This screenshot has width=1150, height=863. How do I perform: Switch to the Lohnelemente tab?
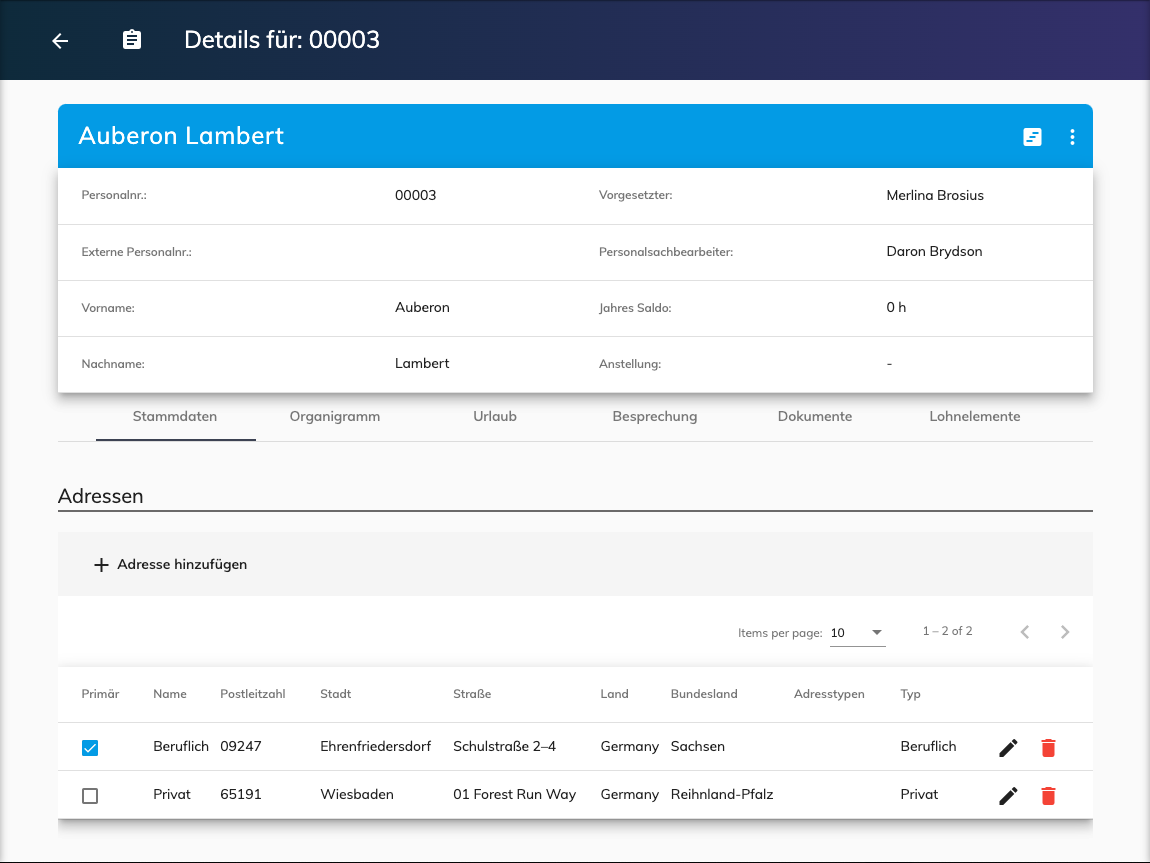[x=975, y=416]
